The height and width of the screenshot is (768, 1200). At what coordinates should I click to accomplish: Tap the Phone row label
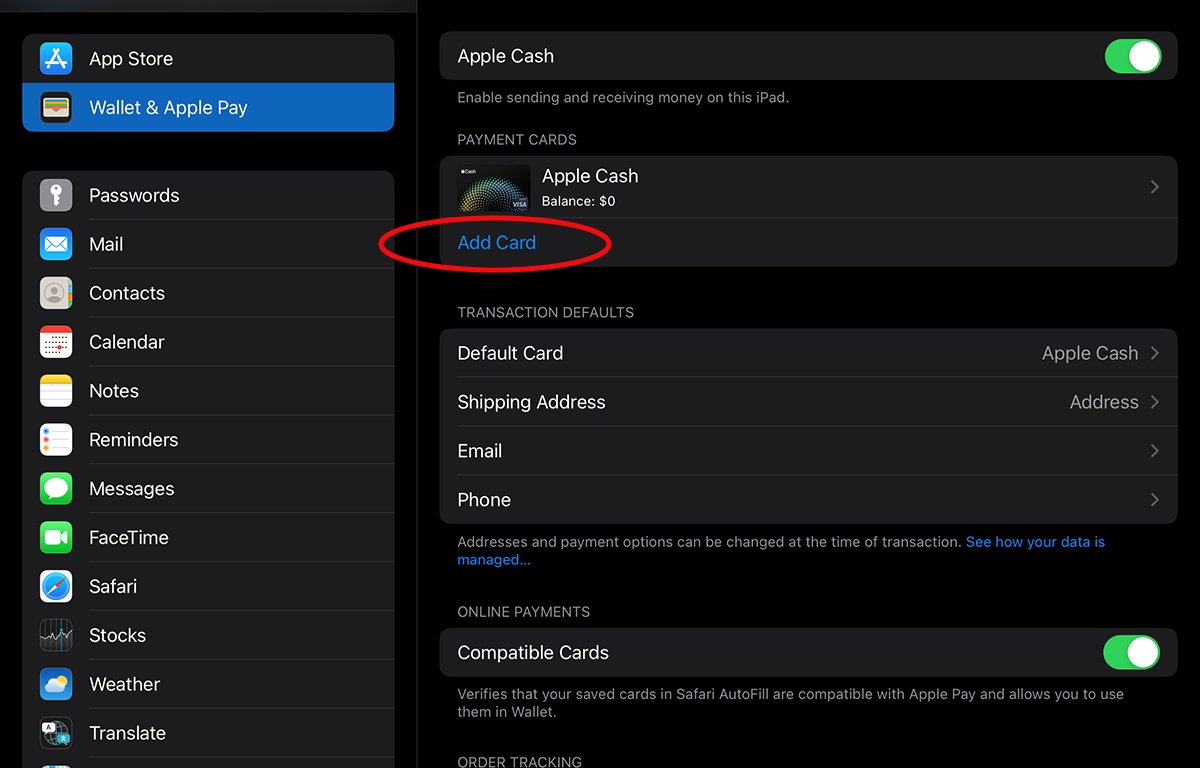(x=484, y=500)
